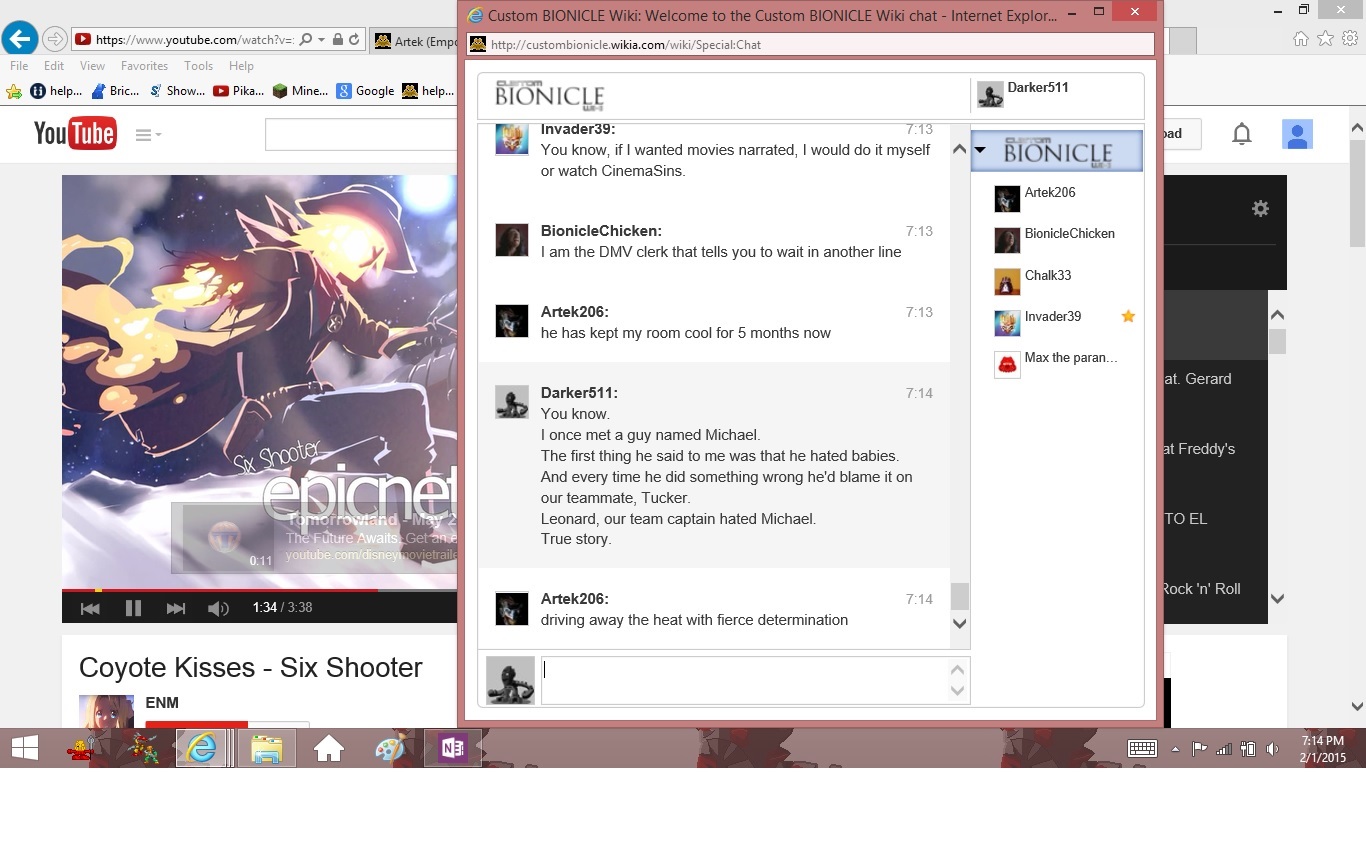
Task: Open the IE favorites star at the window's top right
Action: click(x=1325, y=39)
